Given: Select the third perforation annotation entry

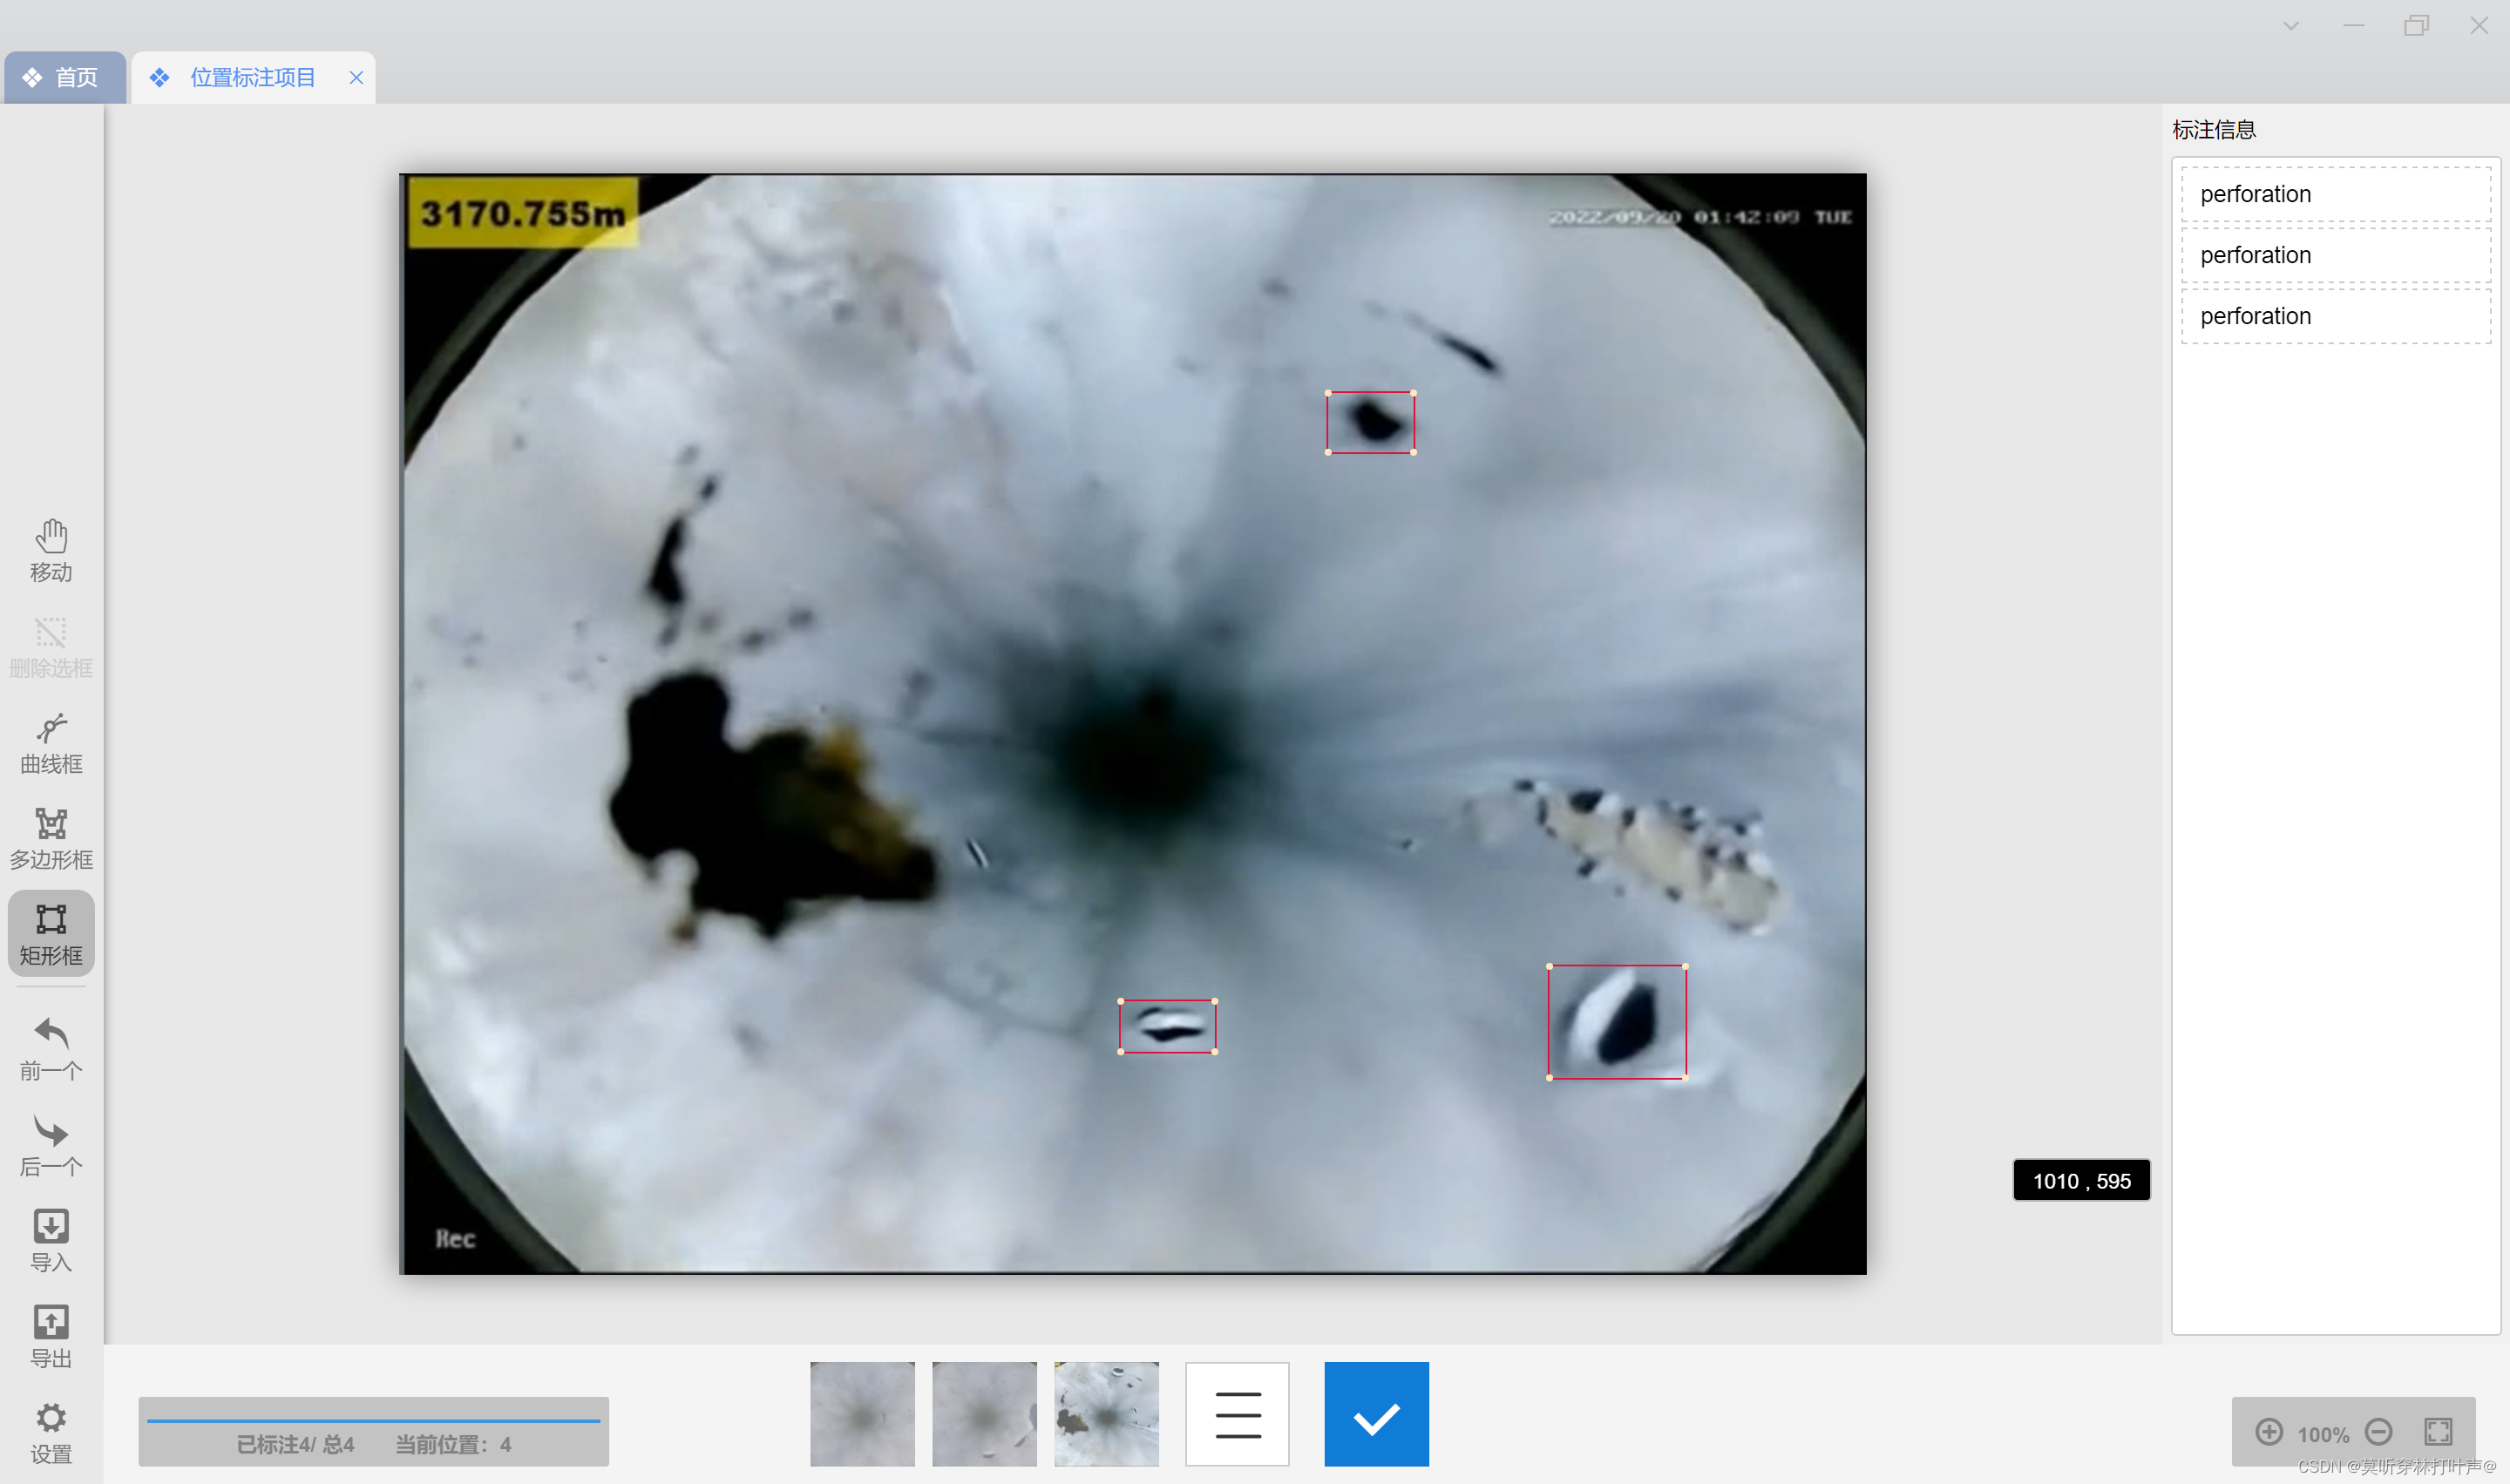Looking at the screenshot, I should click(x=2336, y=316).
